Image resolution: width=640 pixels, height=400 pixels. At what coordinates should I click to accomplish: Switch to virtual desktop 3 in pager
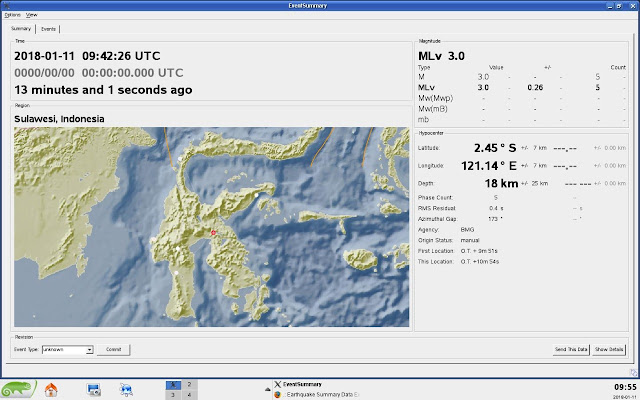coord(173,395)
